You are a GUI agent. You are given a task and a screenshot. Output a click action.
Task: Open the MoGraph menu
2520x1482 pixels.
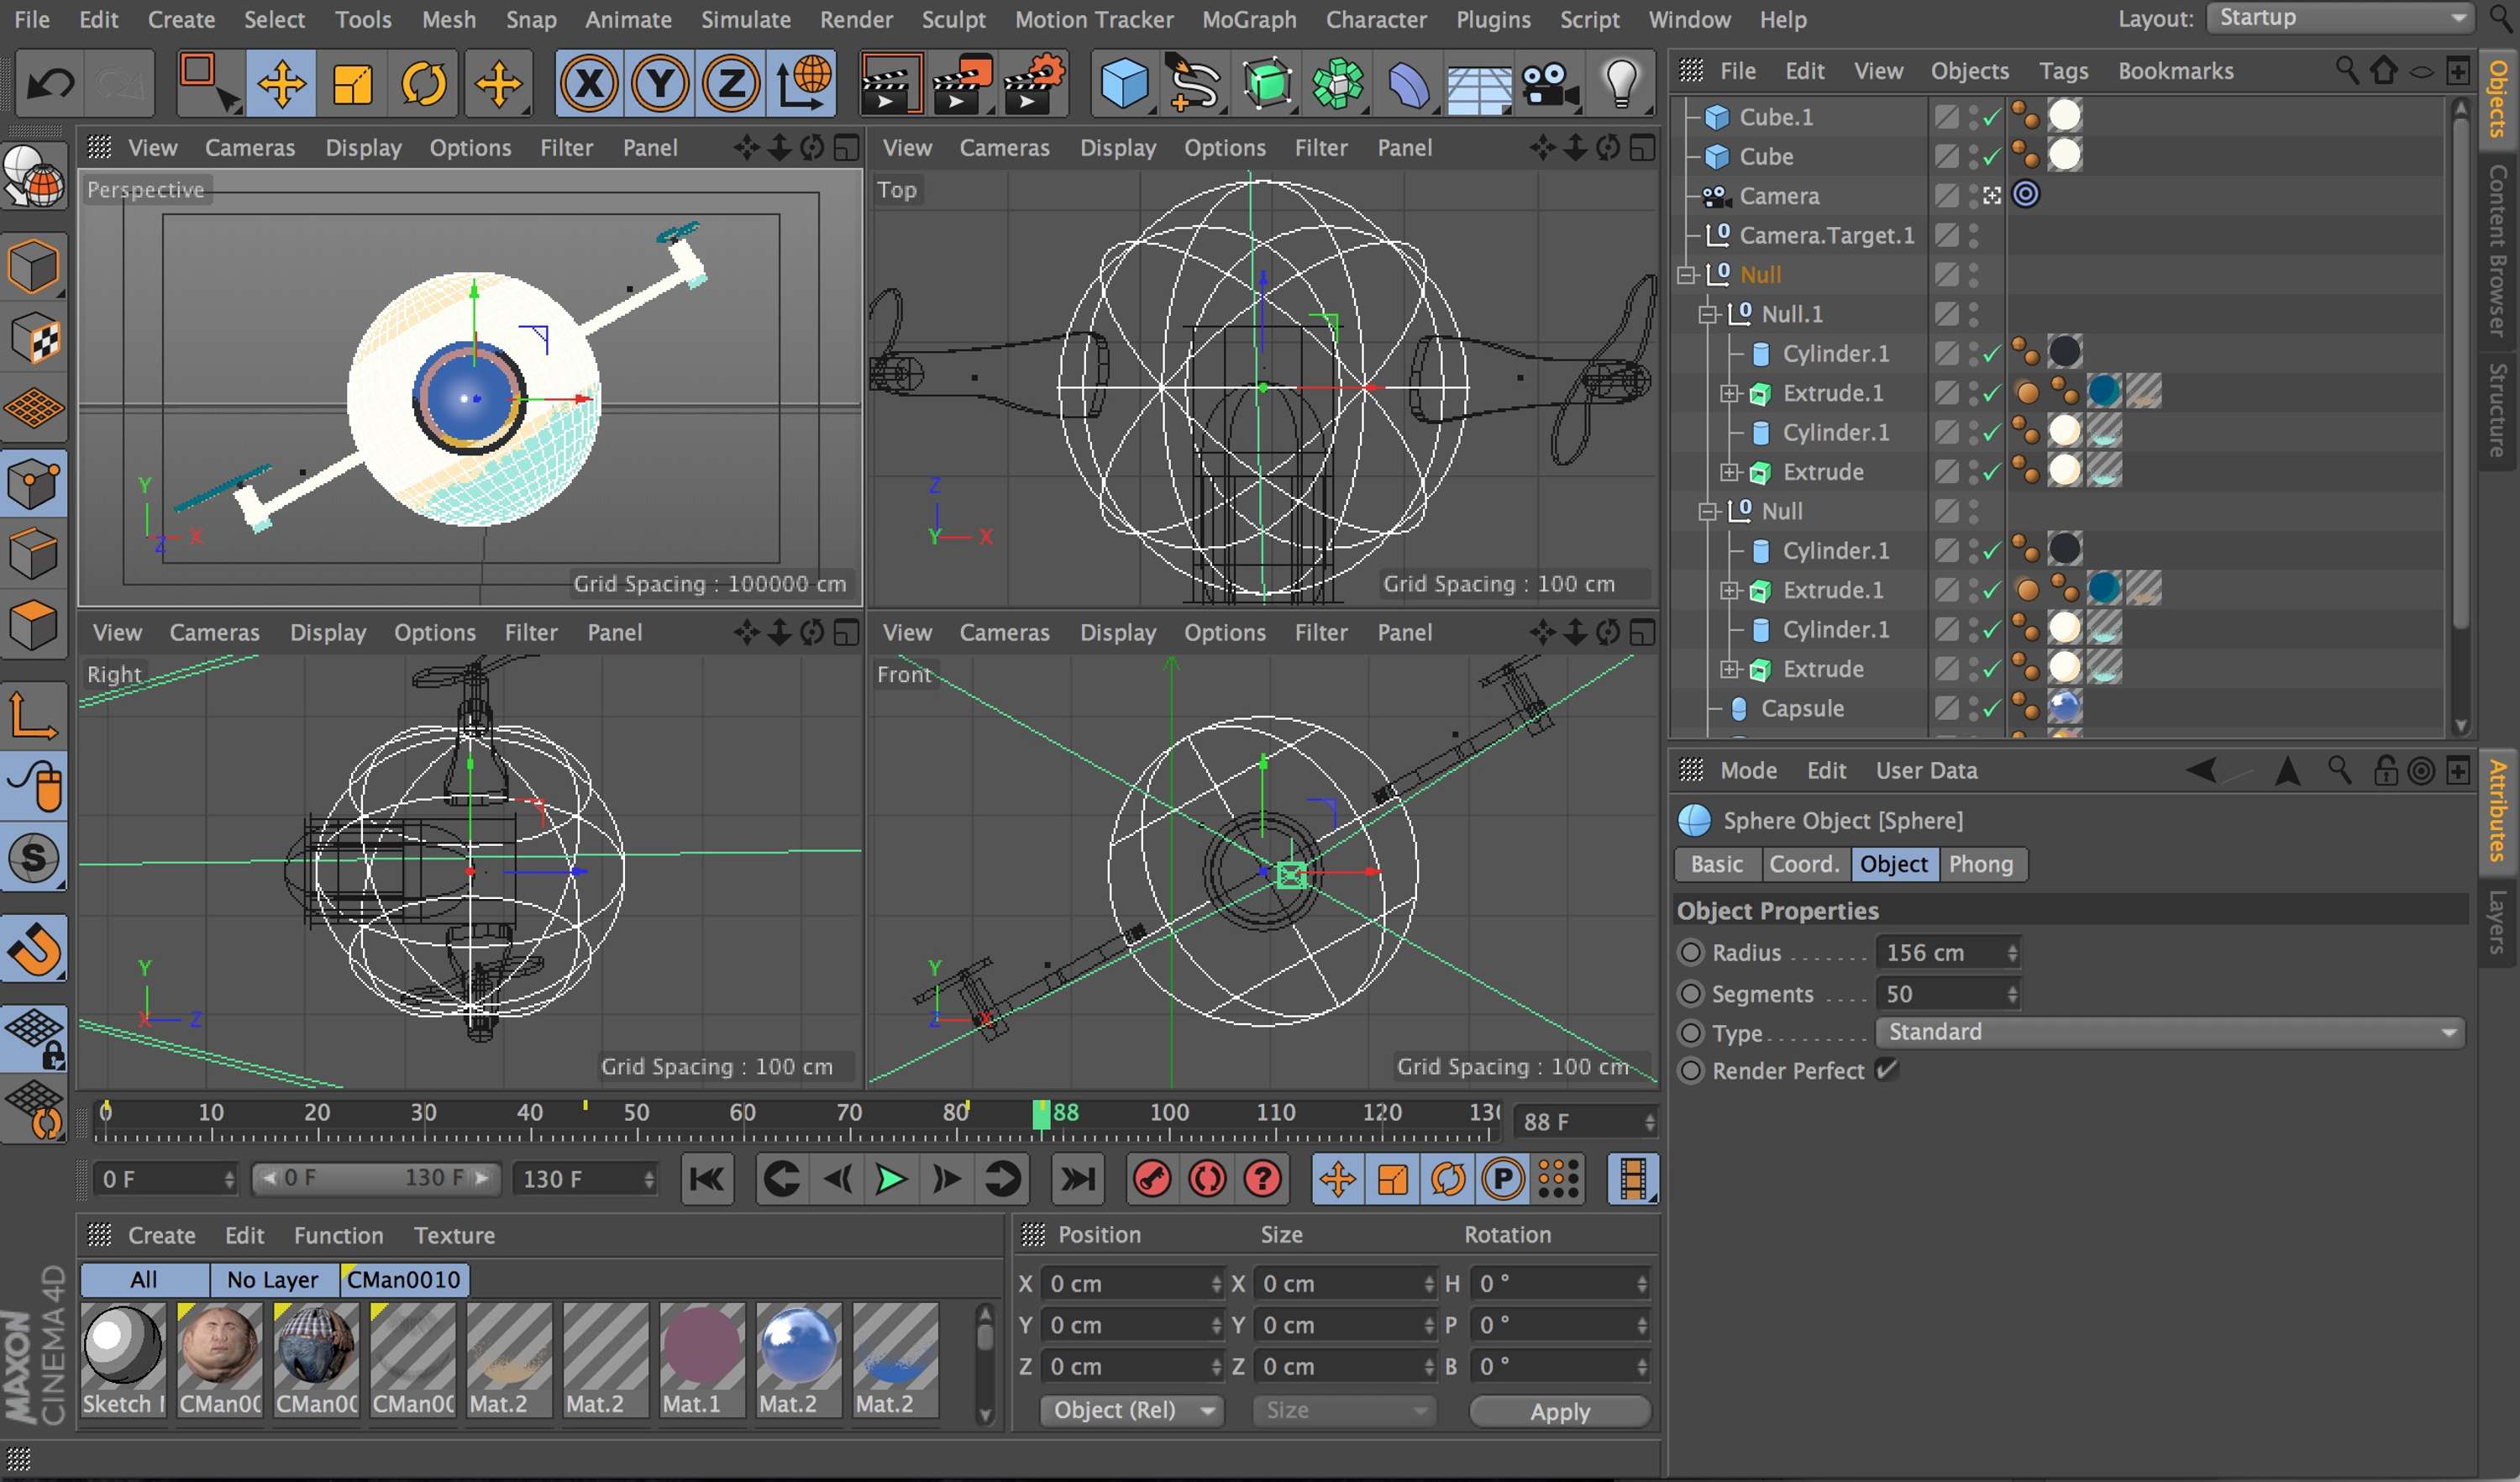[1249, 19]
